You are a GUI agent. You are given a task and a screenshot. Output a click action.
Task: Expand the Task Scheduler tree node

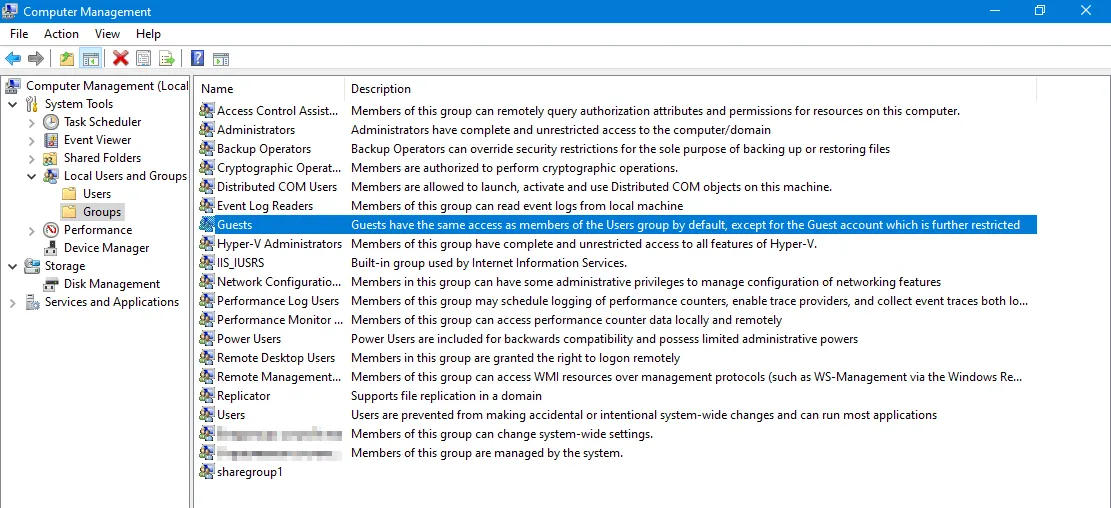(x=31, y=122)
